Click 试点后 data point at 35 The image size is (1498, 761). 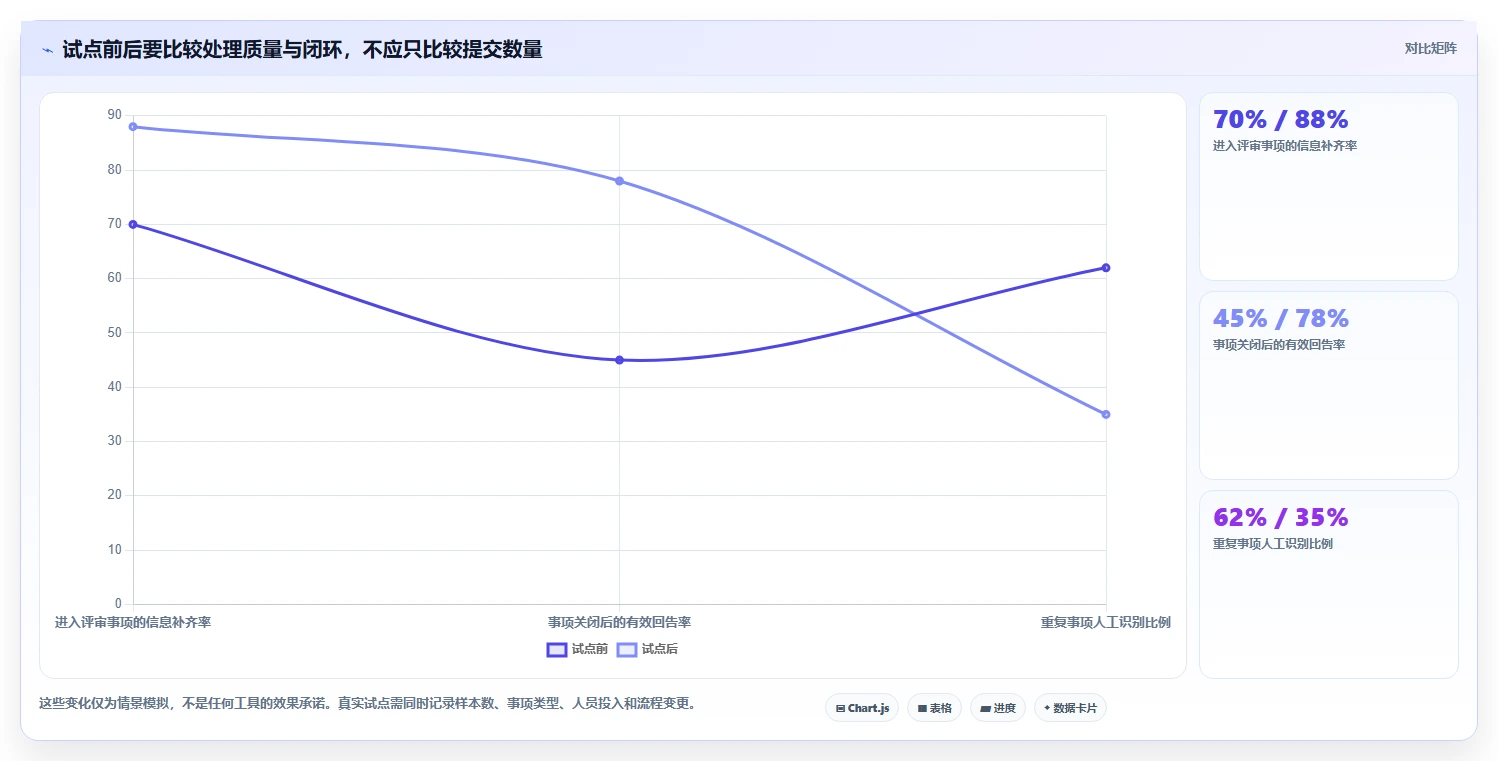point(1106,414)
